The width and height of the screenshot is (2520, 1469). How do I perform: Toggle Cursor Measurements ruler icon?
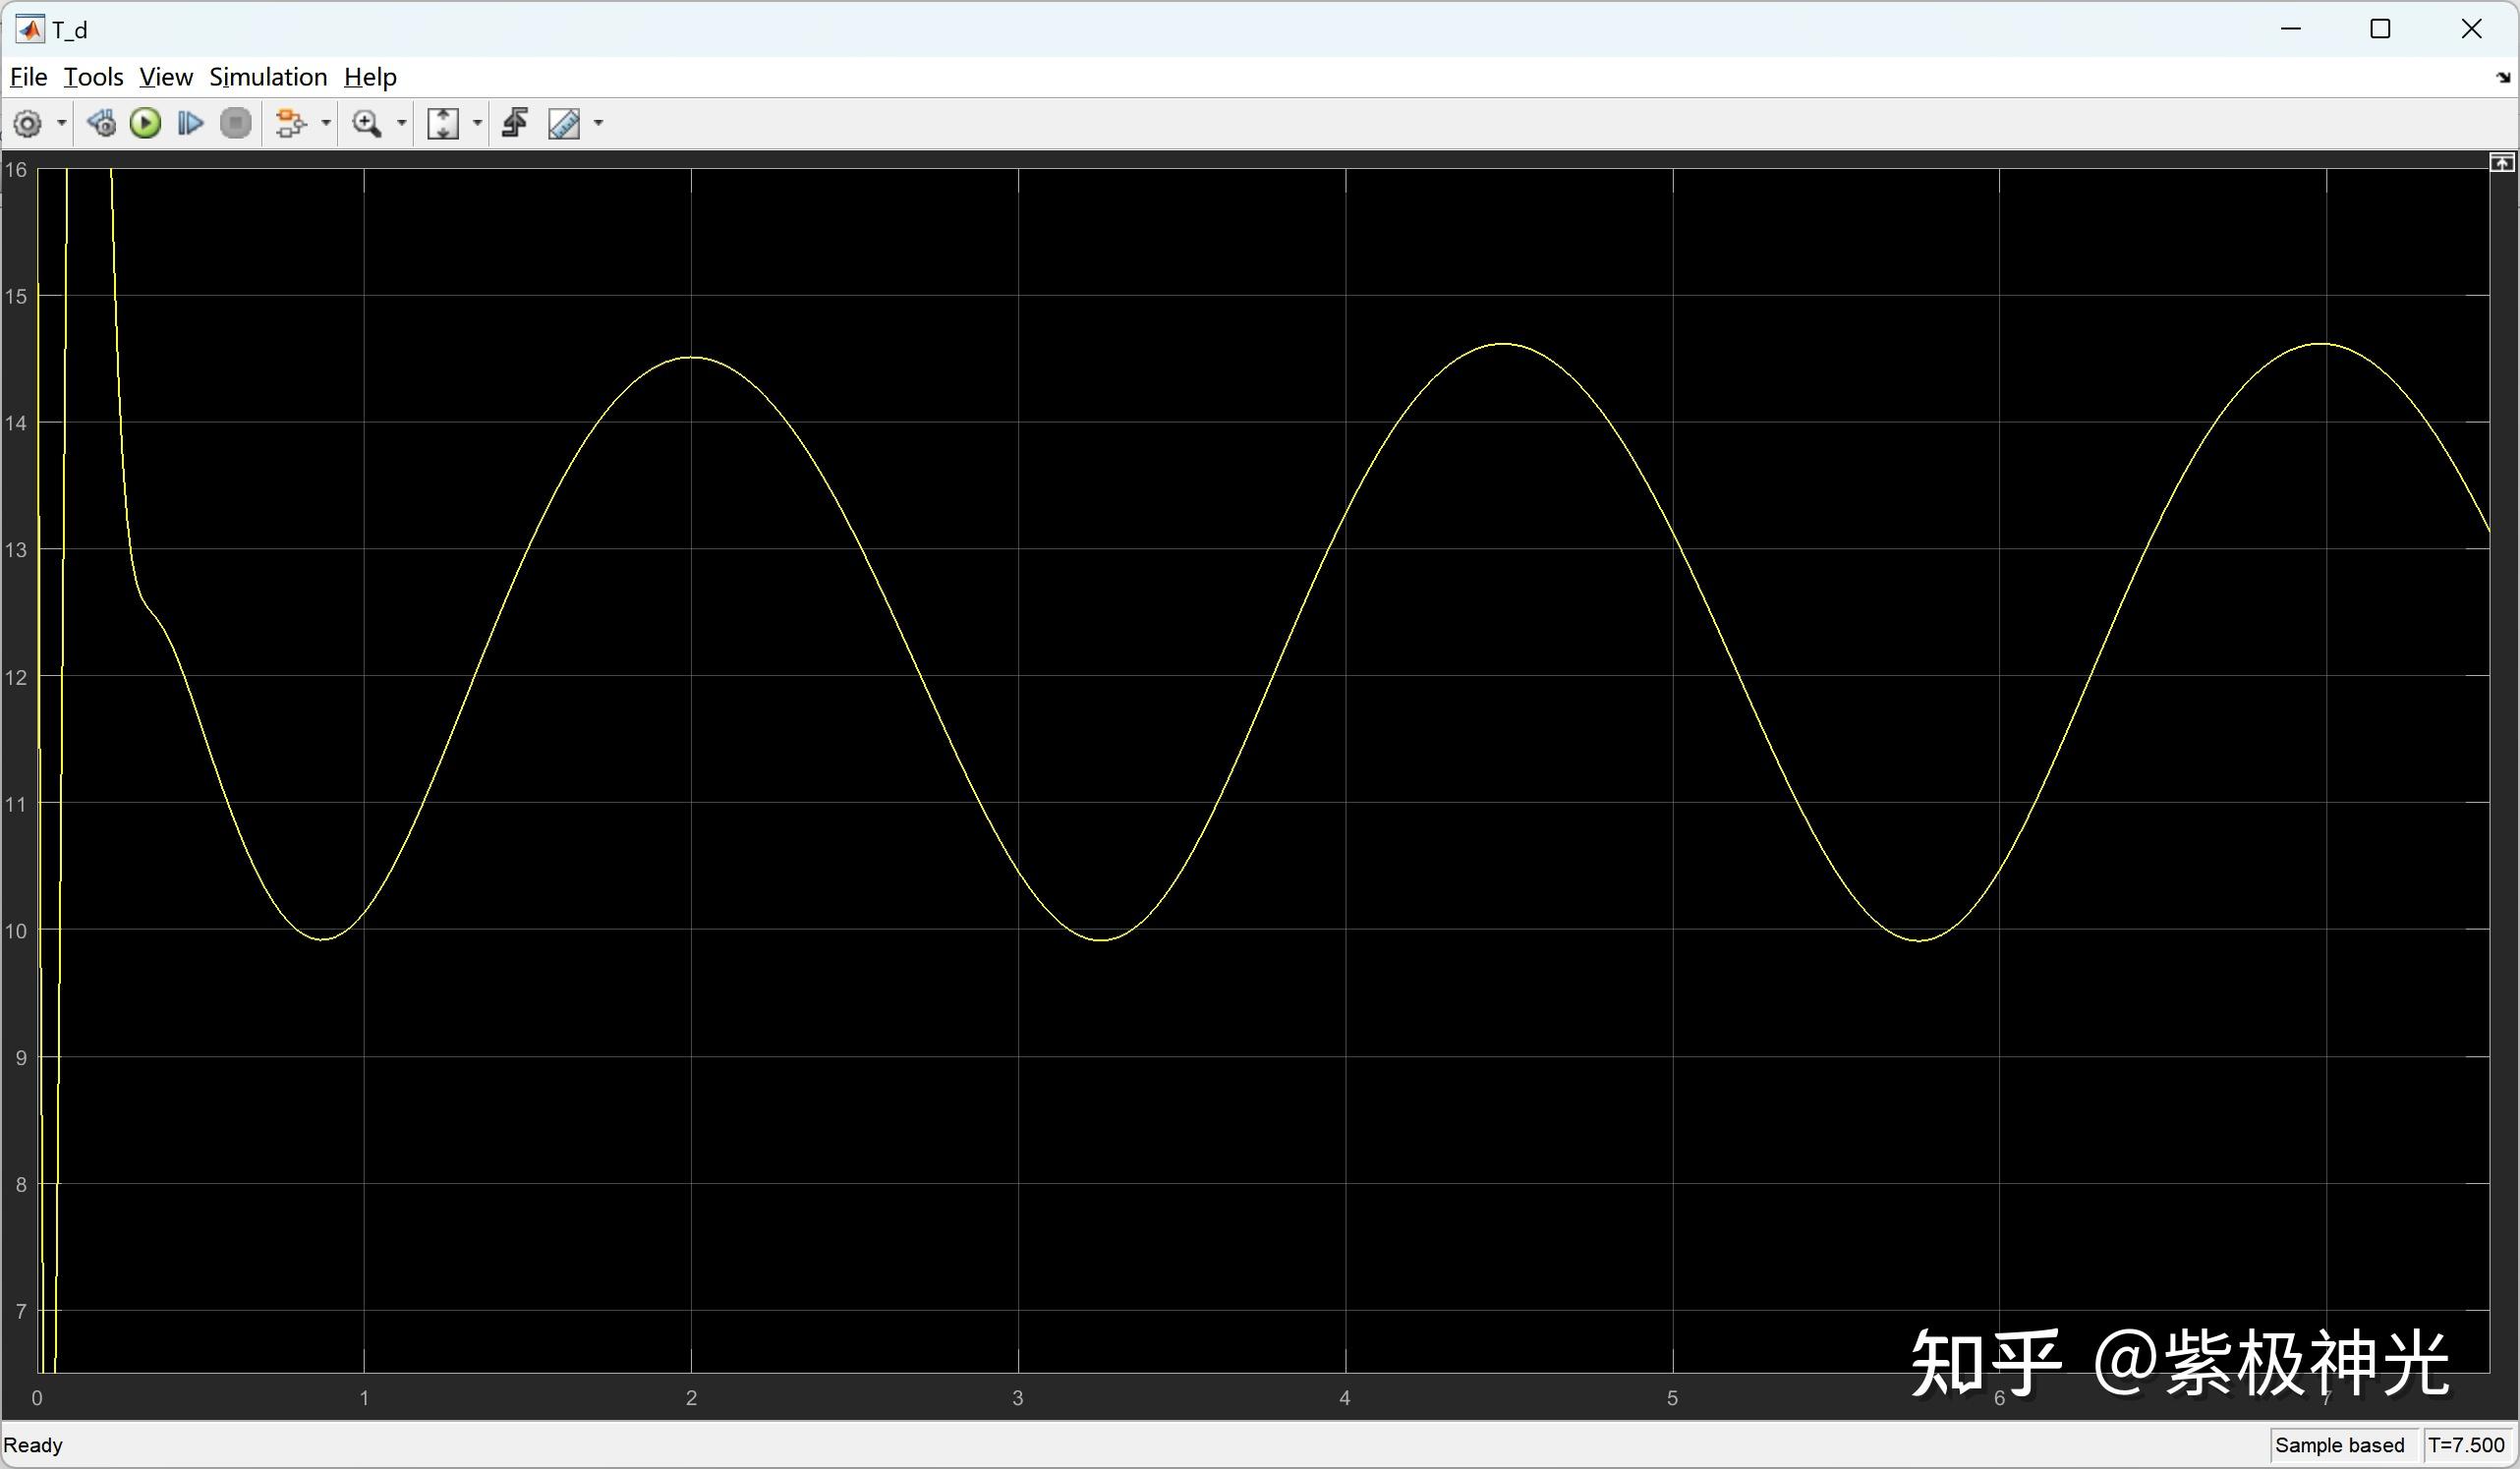point(564,124)
